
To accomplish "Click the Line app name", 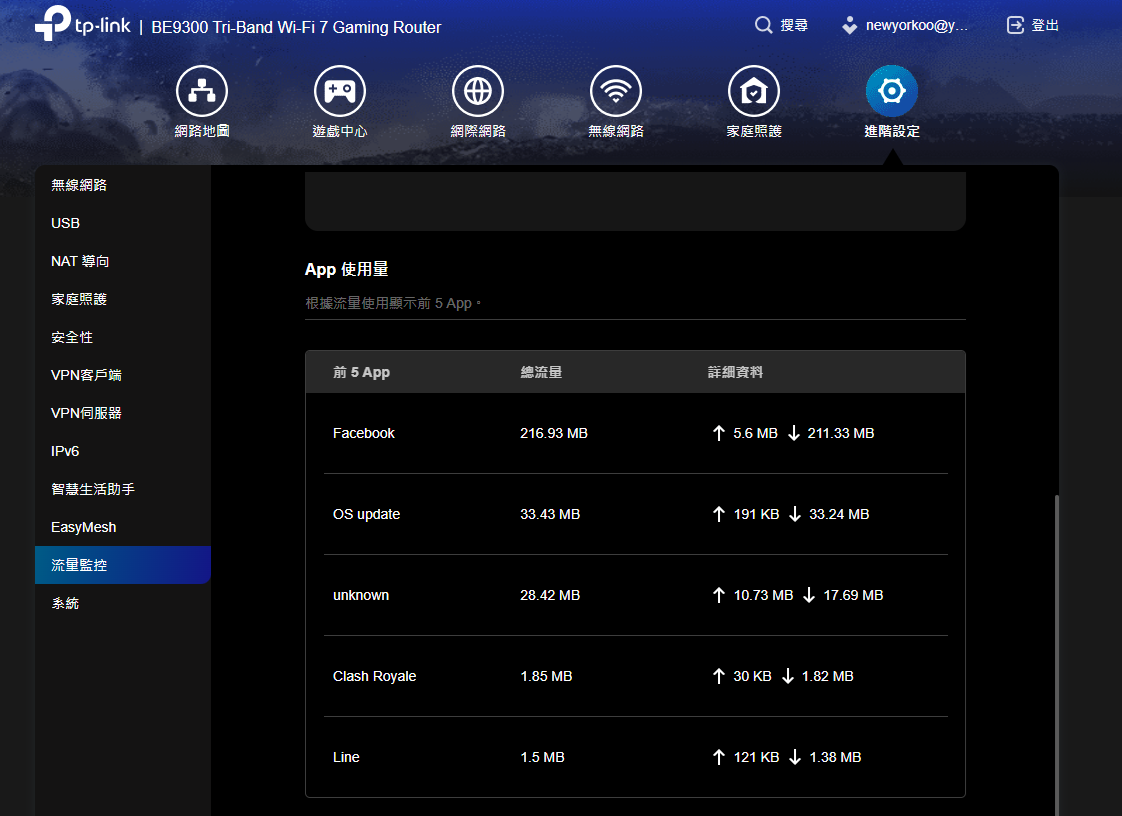I will pos(346,757).
